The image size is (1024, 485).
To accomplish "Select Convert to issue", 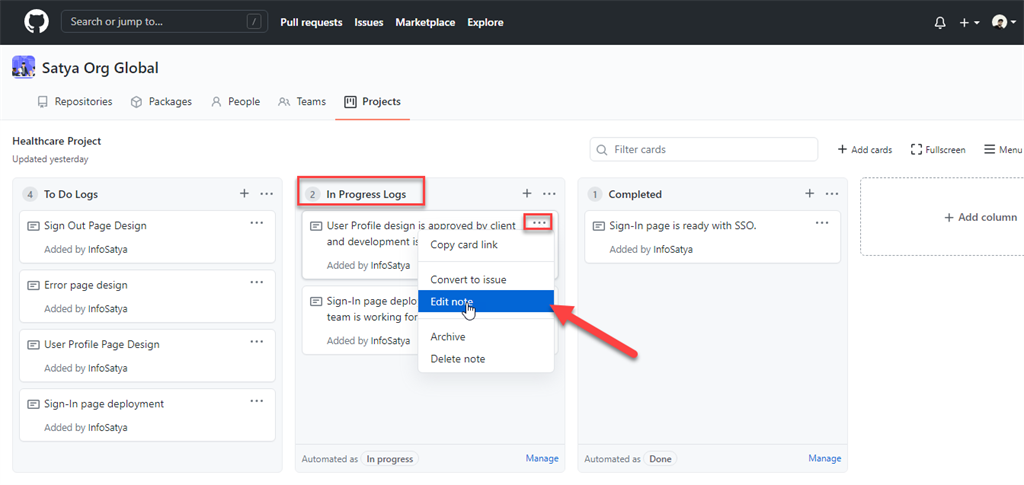I will [x=486, y=279].
